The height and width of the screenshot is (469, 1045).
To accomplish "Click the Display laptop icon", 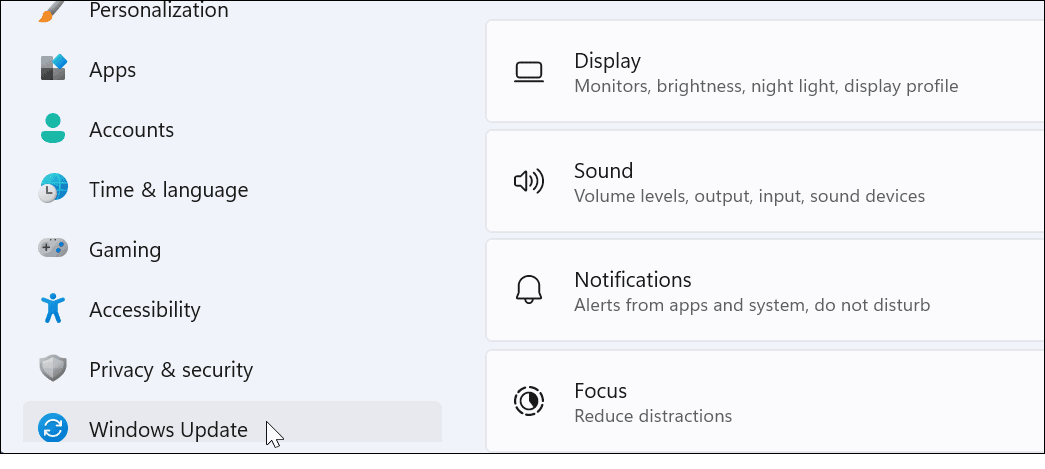I will tap(528, 72).
